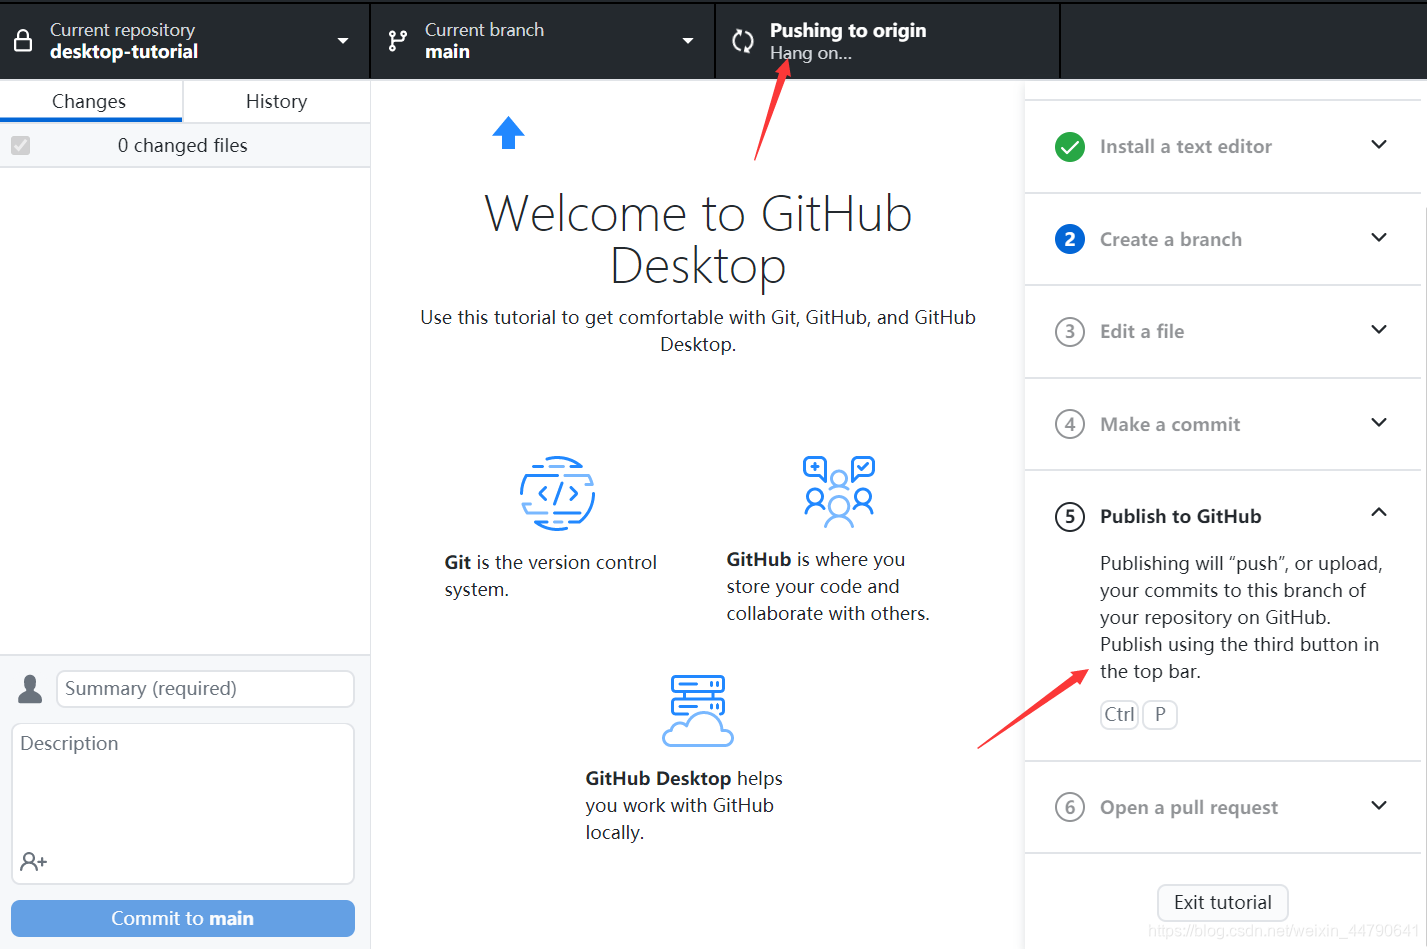Click the Edit a file step title
This screenshot has height=949, width=1427.
tap(1142, 332)
